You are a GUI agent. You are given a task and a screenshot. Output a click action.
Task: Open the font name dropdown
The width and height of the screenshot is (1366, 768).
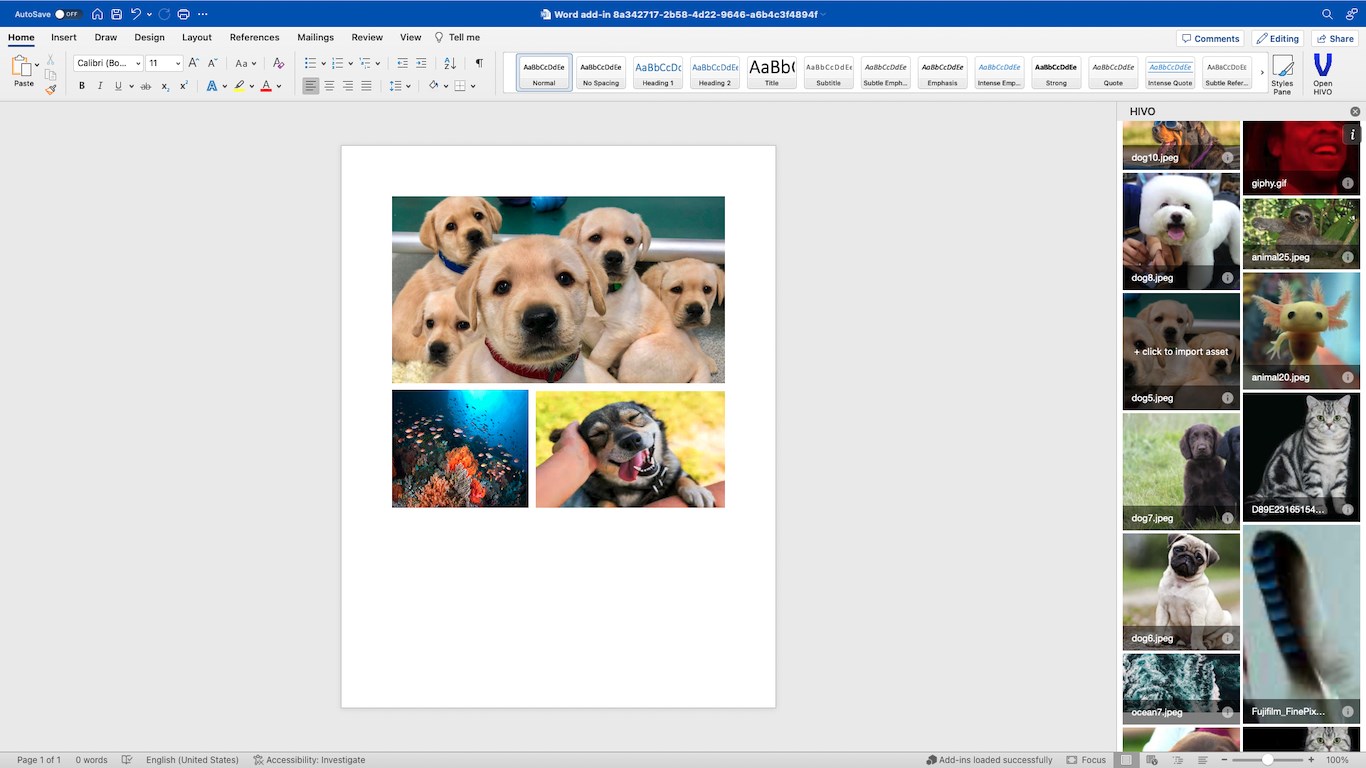(x=138, y=63)
